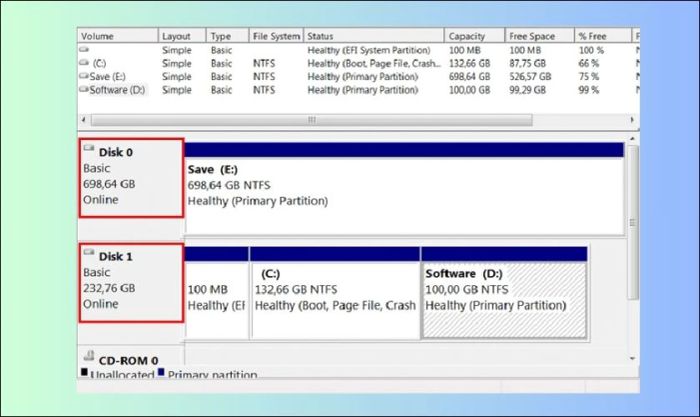Screen dimensions: 700x417
Task: Click the Save (E:) drive icon in list
Action: pyautogui.click(x=84, y=76)
